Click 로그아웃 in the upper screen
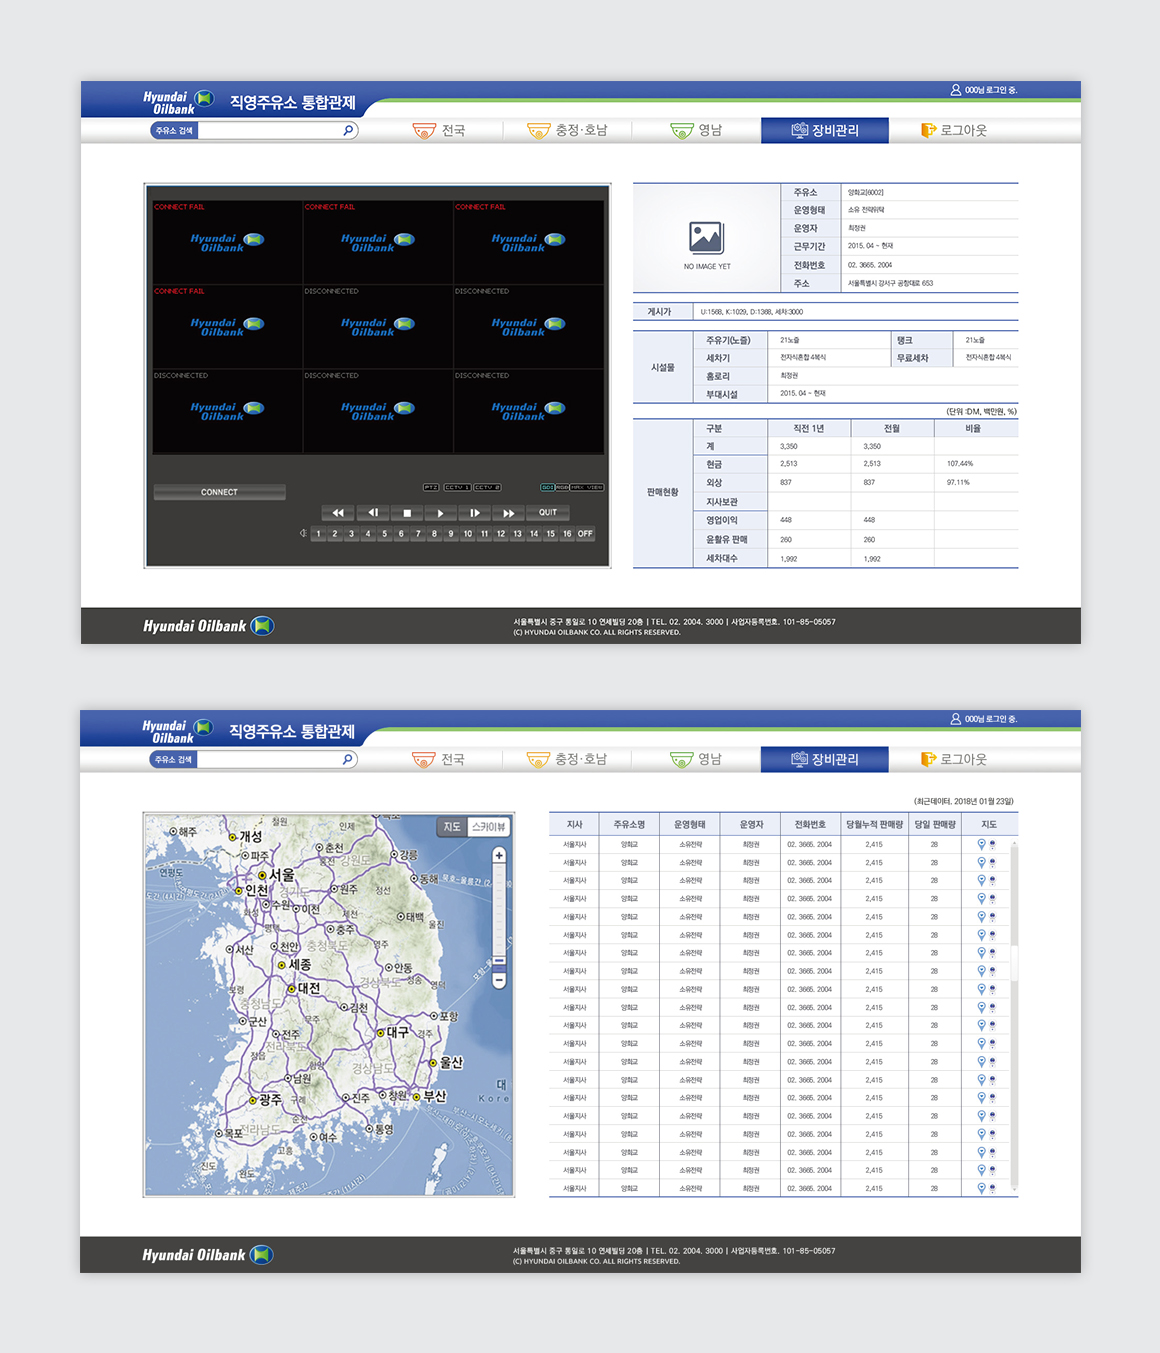Viewport: 1160px width, 1353px height. coord(954,130)
